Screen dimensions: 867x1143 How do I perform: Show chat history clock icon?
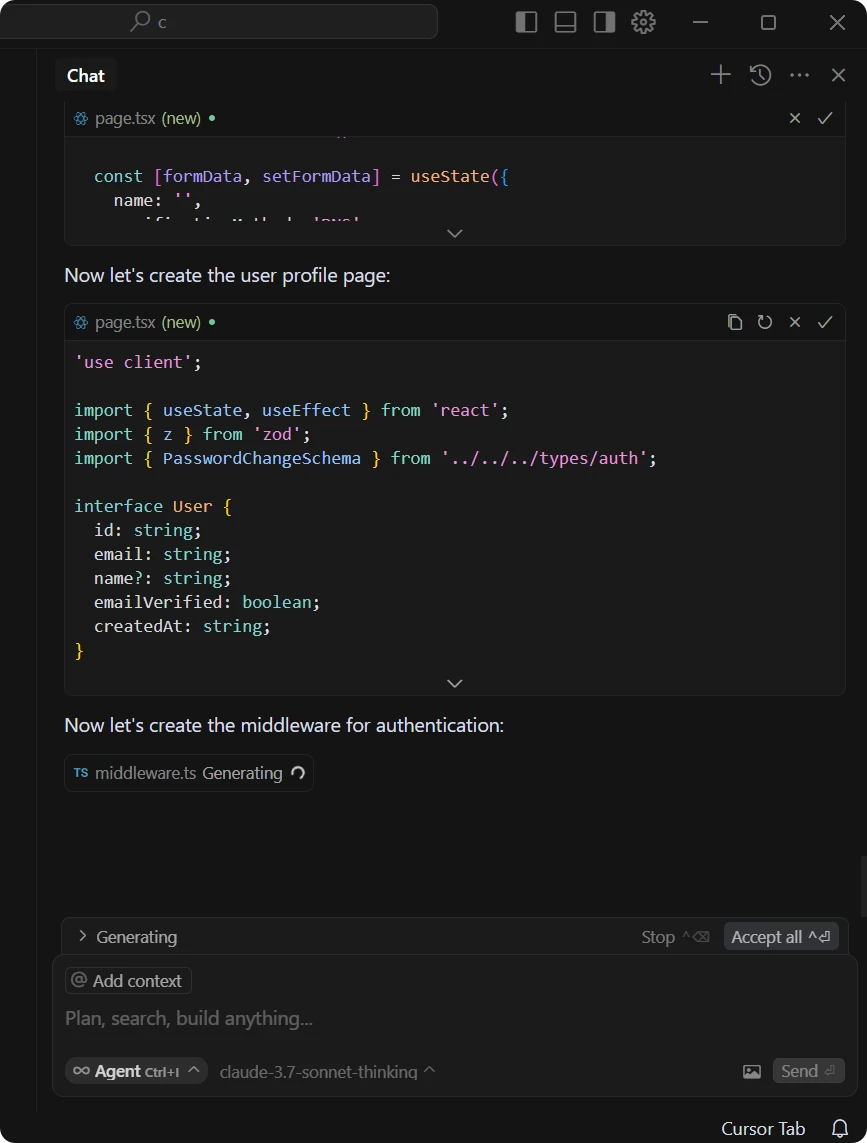coord(760,75)
